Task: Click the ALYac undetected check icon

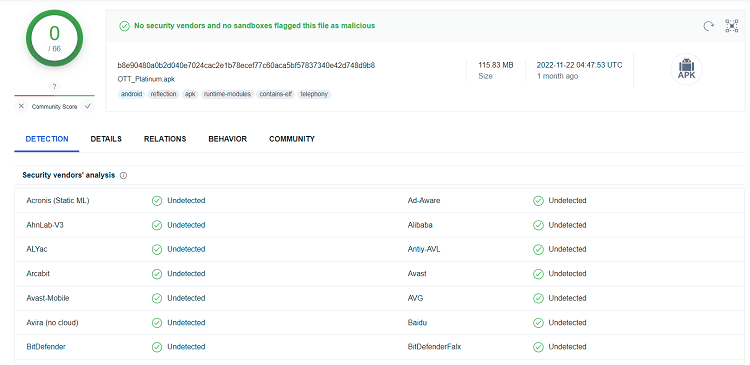Action: 157,249
